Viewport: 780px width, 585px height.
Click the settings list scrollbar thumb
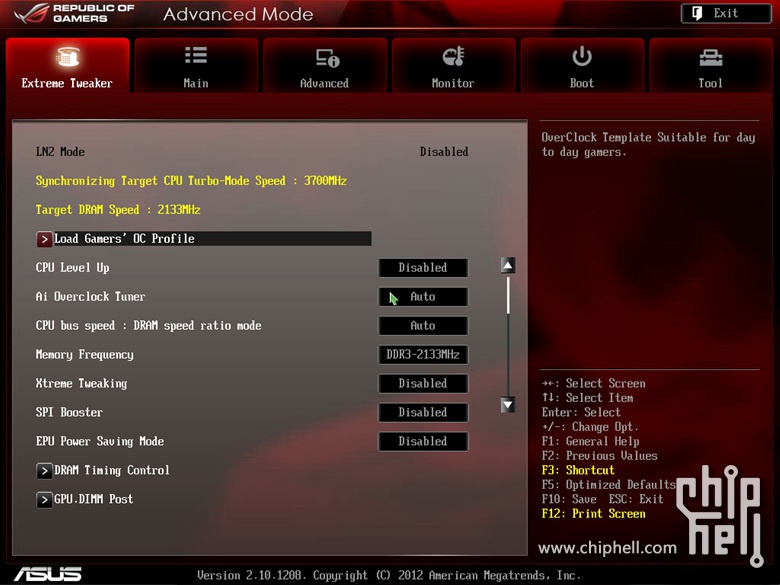[508, 295]
